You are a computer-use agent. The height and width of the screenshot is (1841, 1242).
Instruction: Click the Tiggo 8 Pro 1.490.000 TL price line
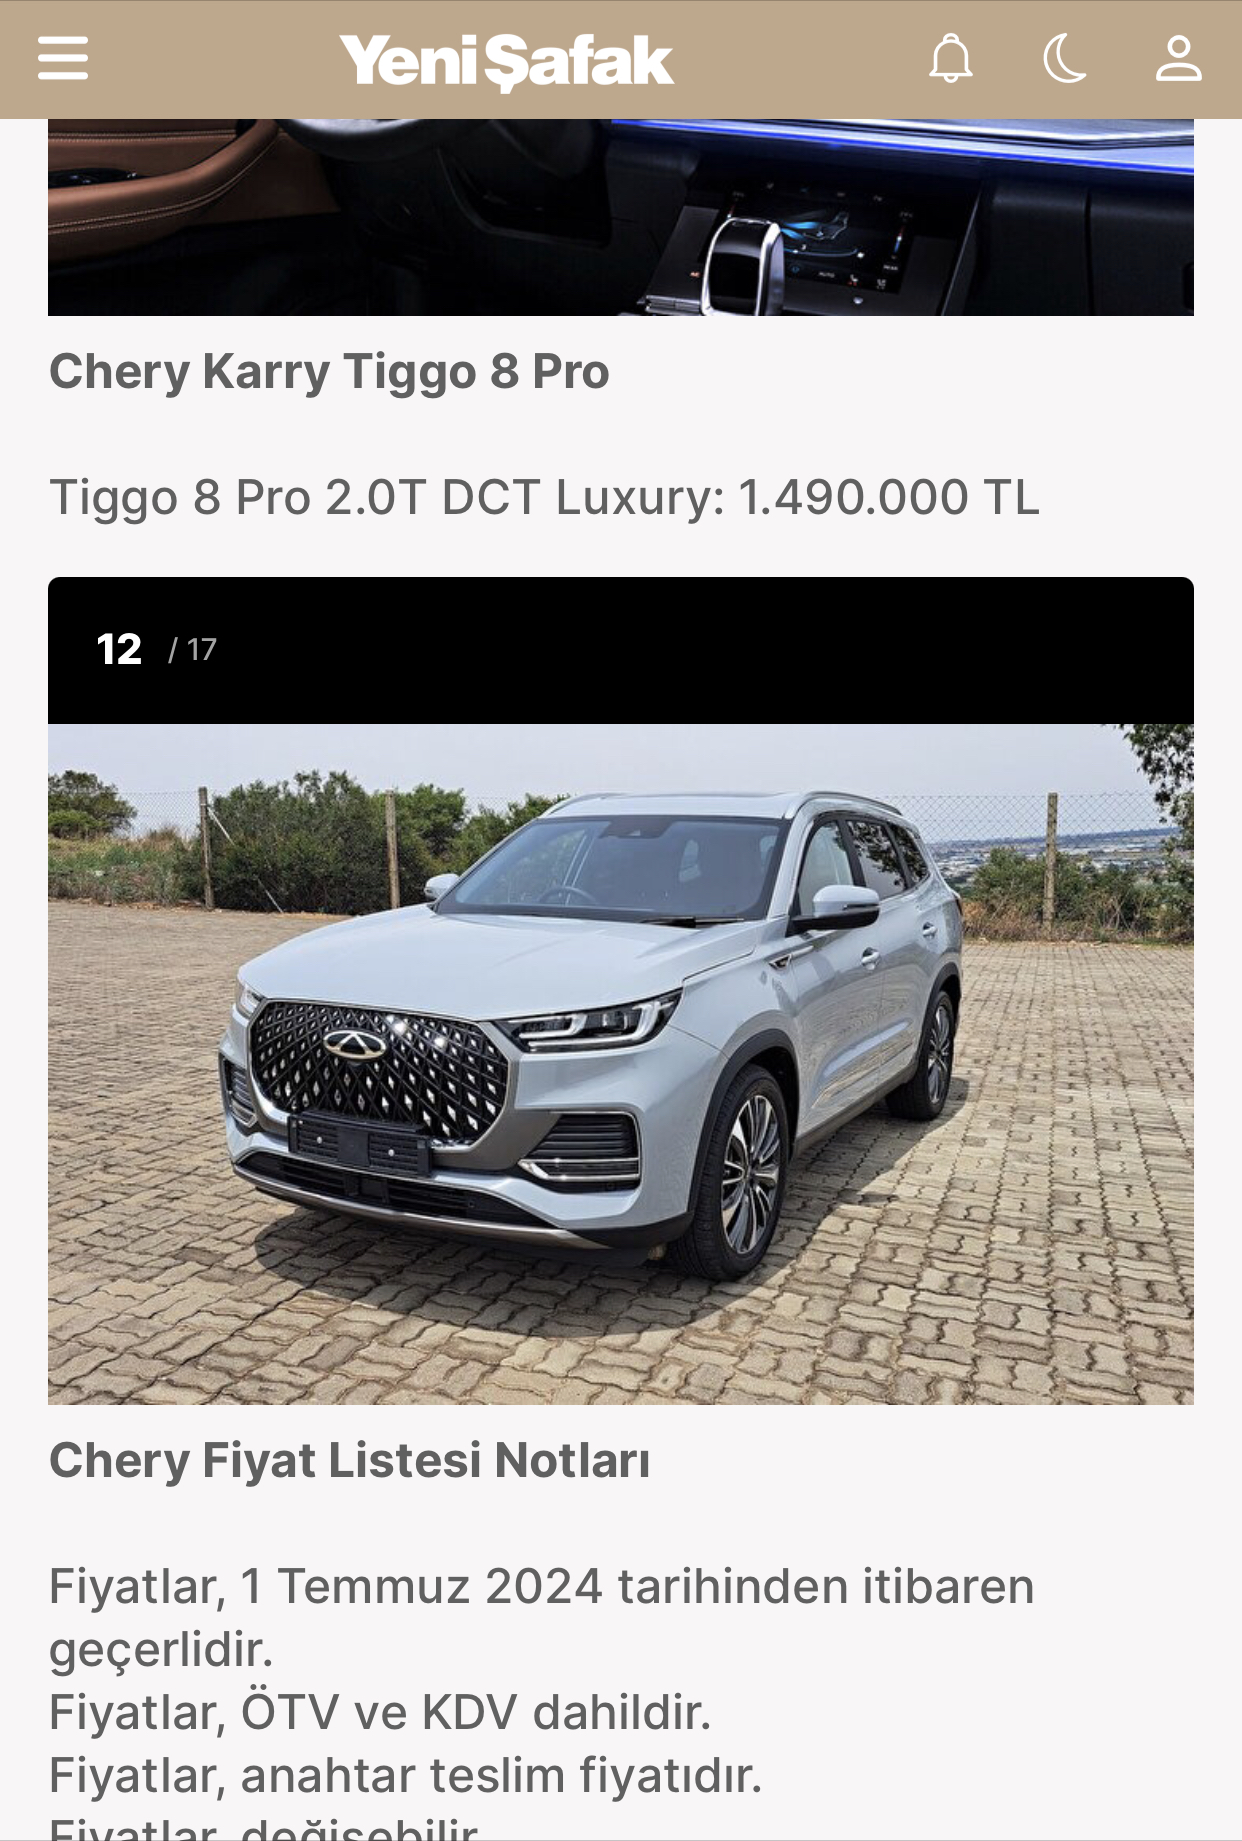point(544,498)
